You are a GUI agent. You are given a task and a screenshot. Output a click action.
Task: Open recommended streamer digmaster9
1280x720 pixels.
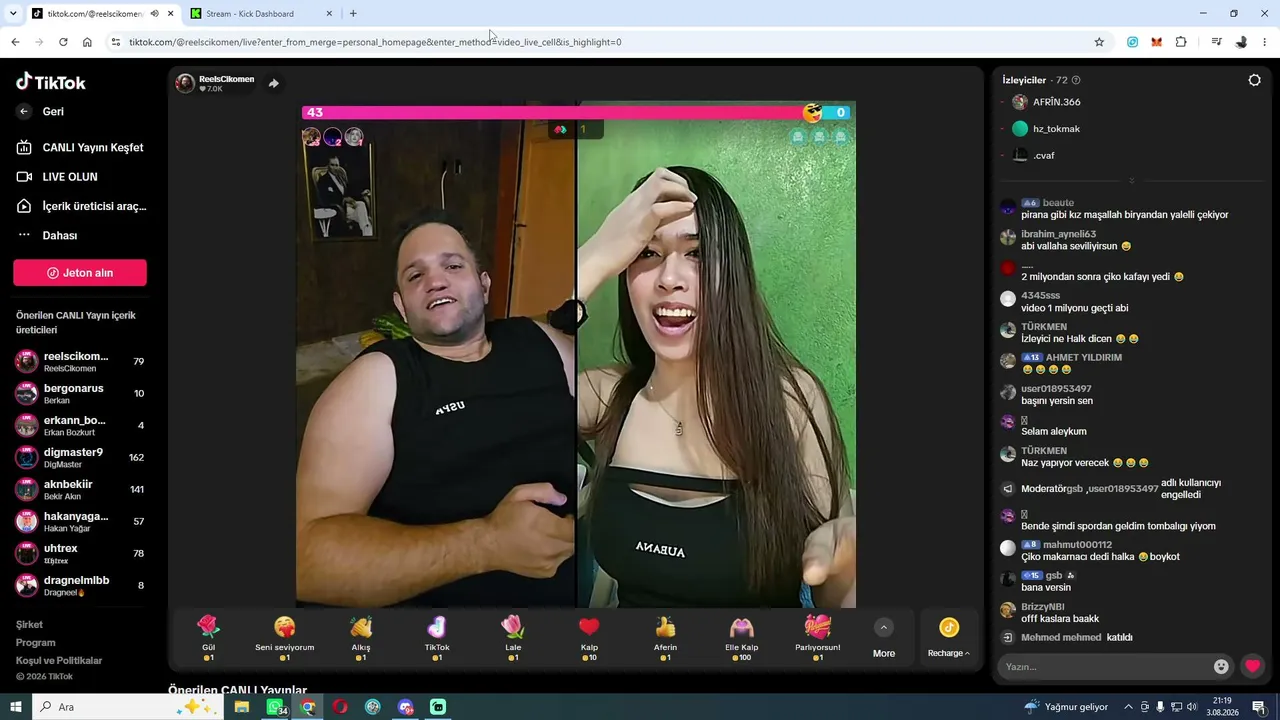[80, 457]
